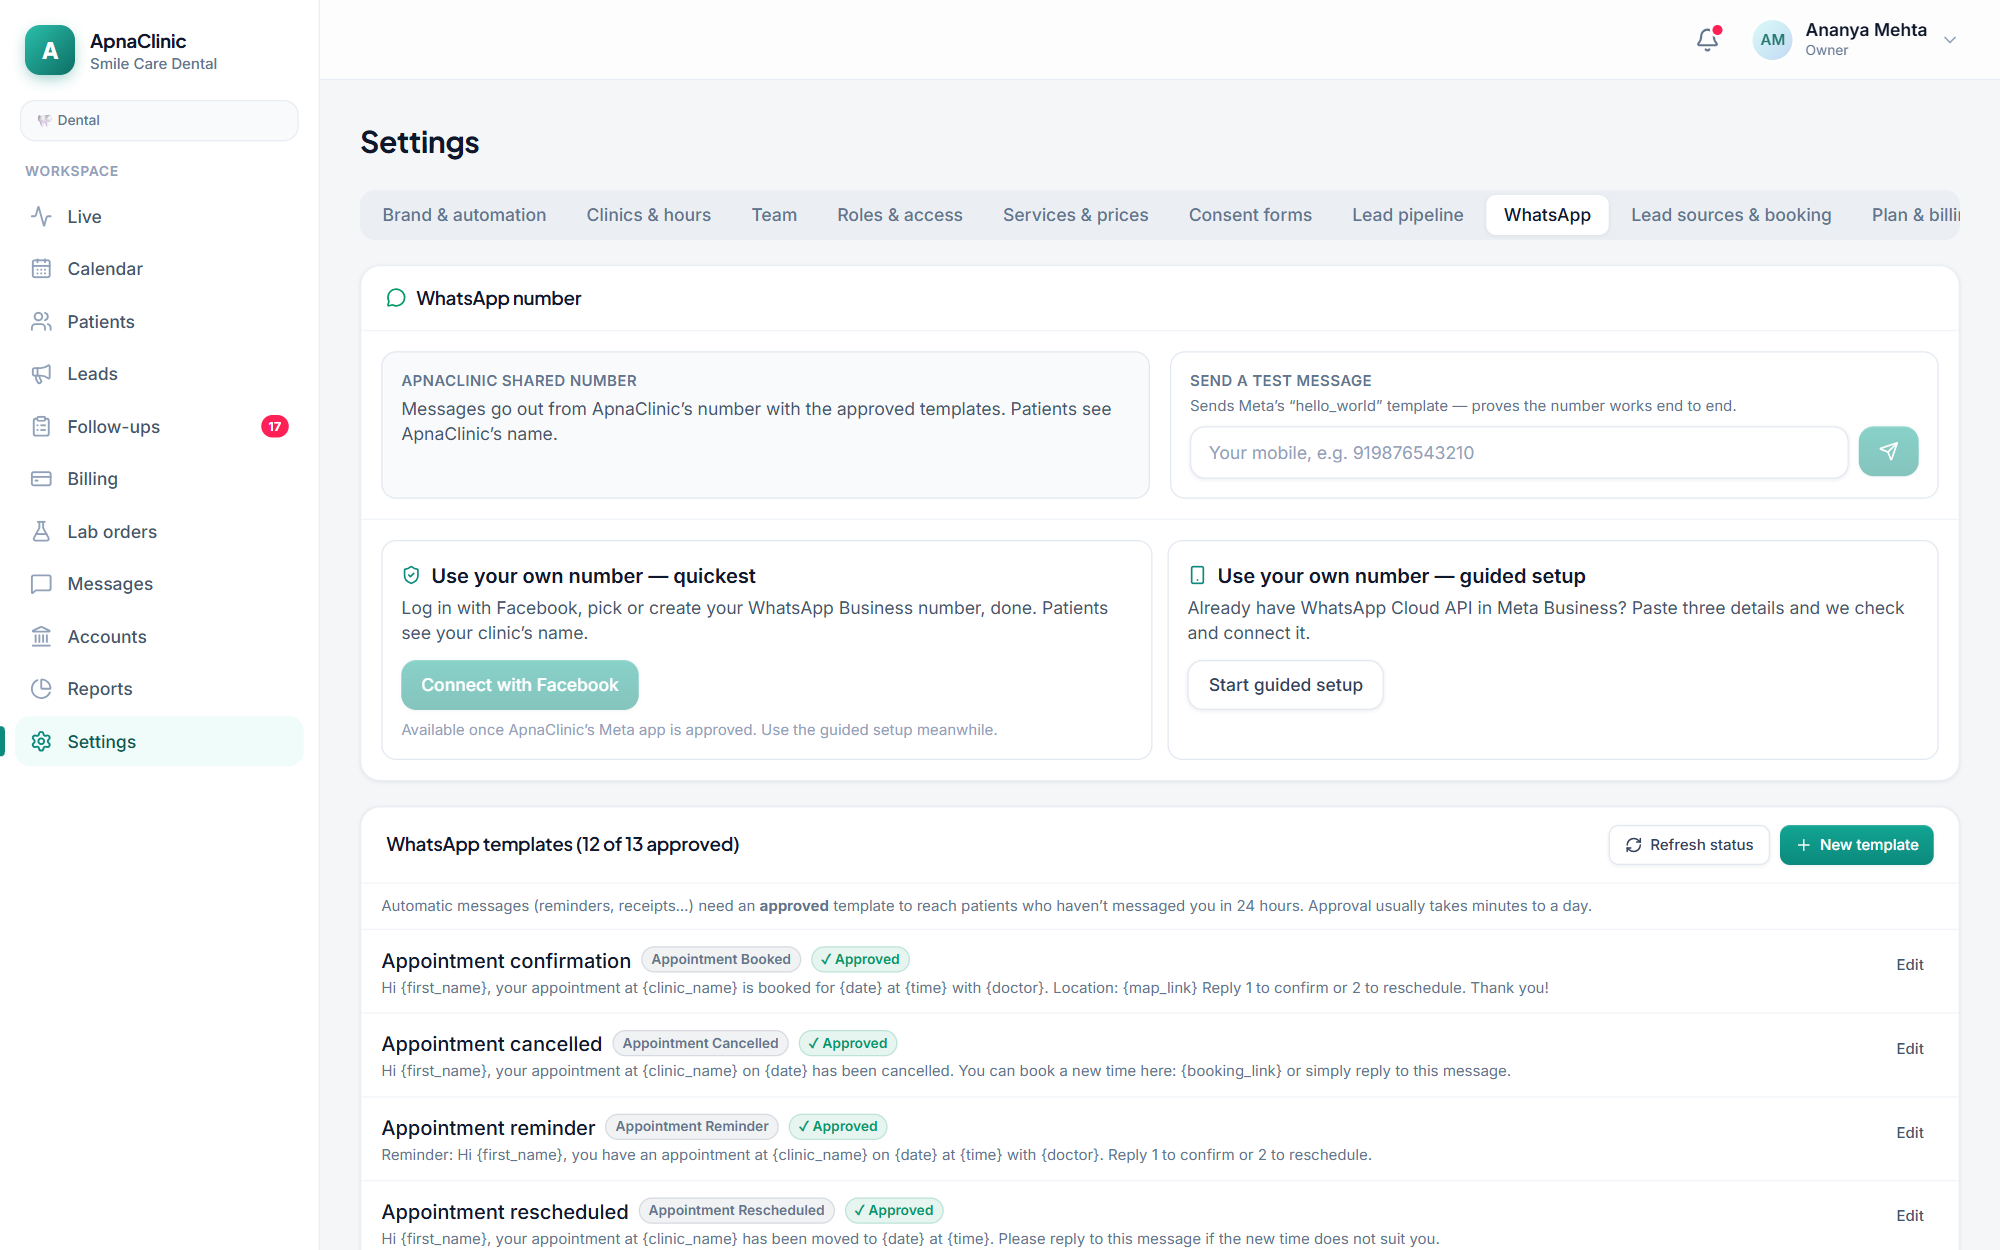Click the Appointment Cancelled tag
This screenshot has width=2000, height=1250.
pyautogui.click(x=700, y=1043)
